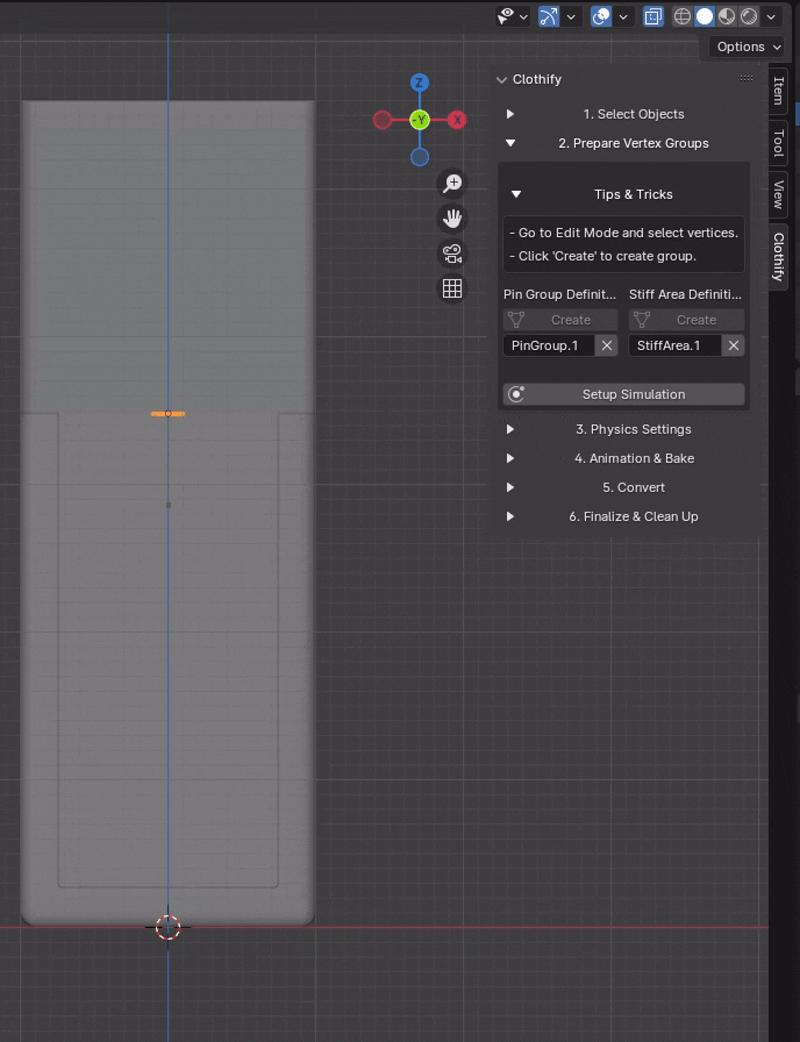This screenshot has height=1042, width=800.
Task: Switch to Rendered viewport shading
Action: [x=749, y=17]
